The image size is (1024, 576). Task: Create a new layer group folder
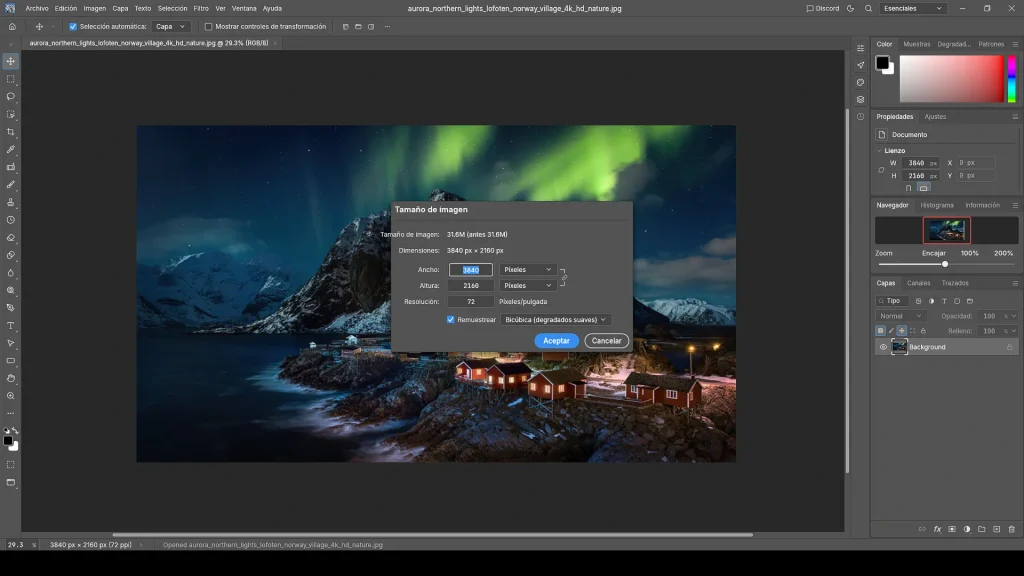[982, 530]
